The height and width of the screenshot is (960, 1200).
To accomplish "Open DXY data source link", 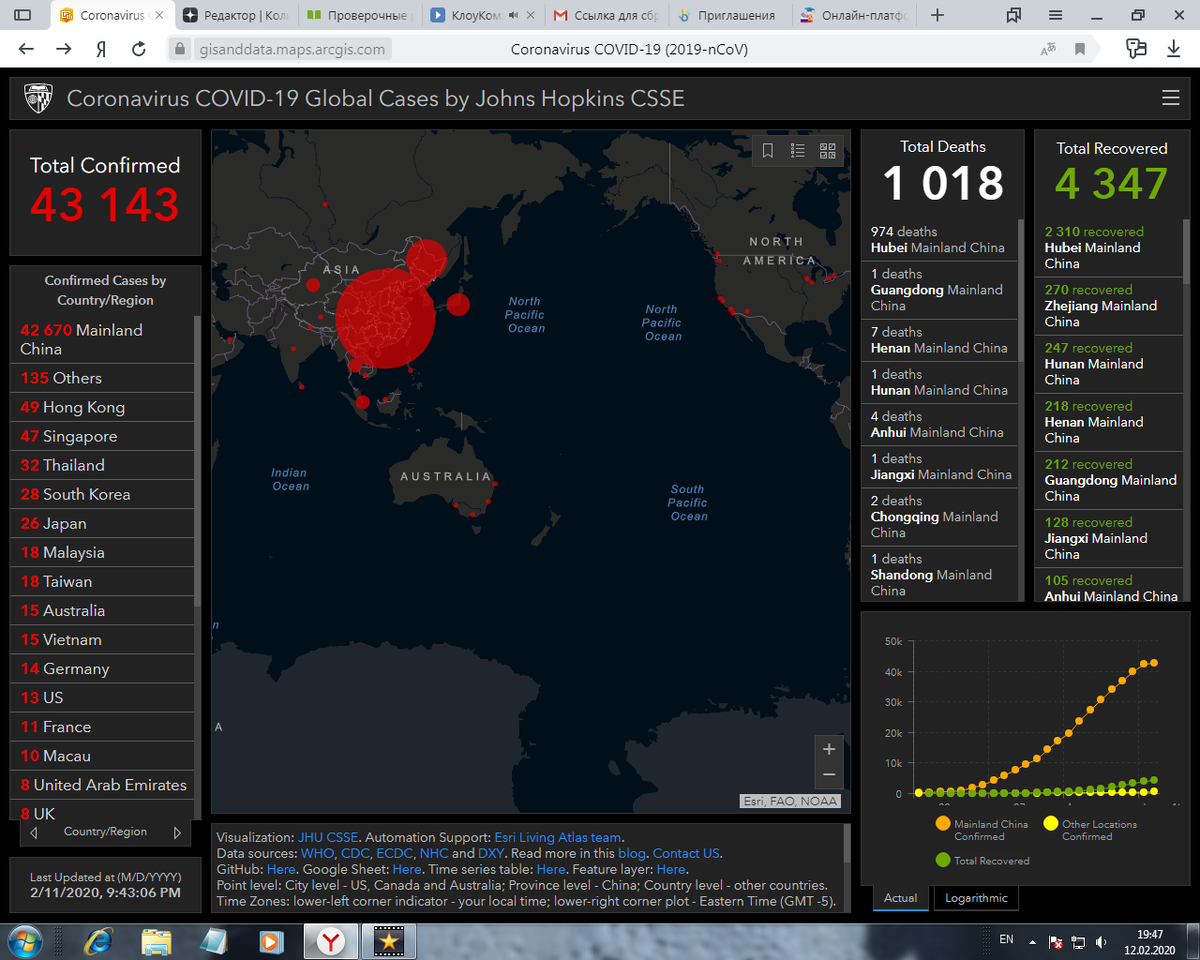I will [x=491, y=853].
